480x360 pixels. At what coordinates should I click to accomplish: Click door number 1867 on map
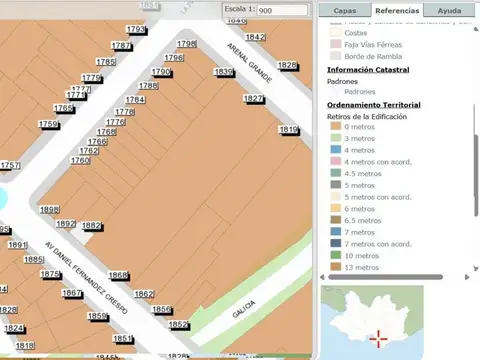[x=72, y=293]
